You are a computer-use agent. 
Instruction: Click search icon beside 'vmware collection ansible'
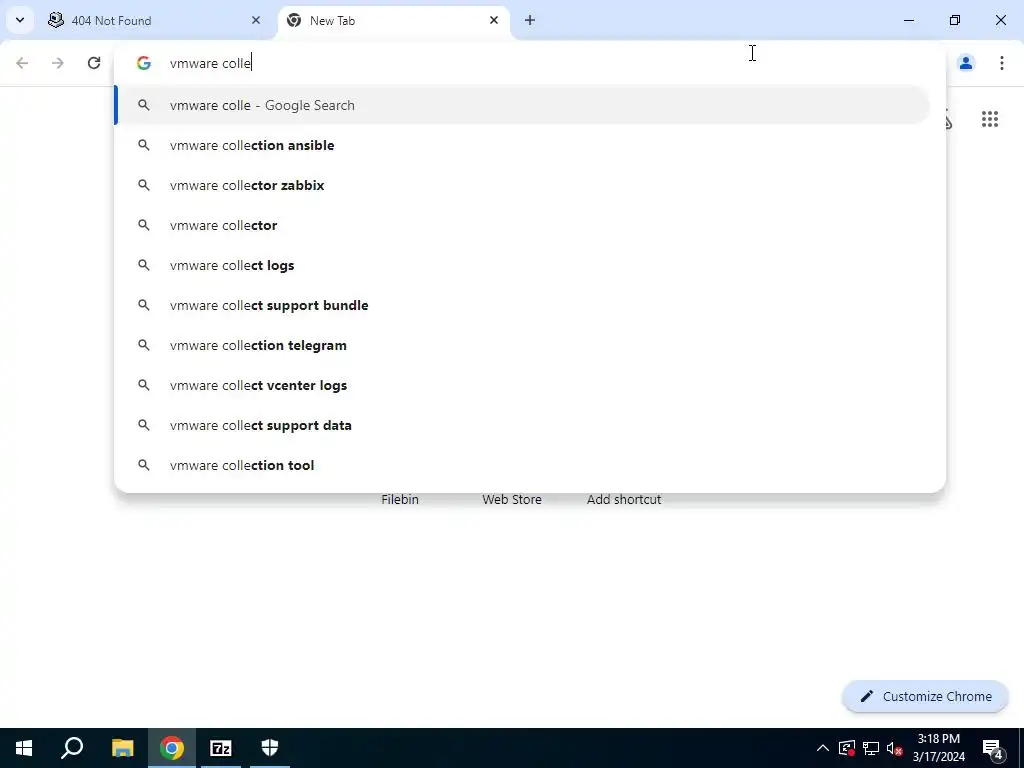point(144,145)
